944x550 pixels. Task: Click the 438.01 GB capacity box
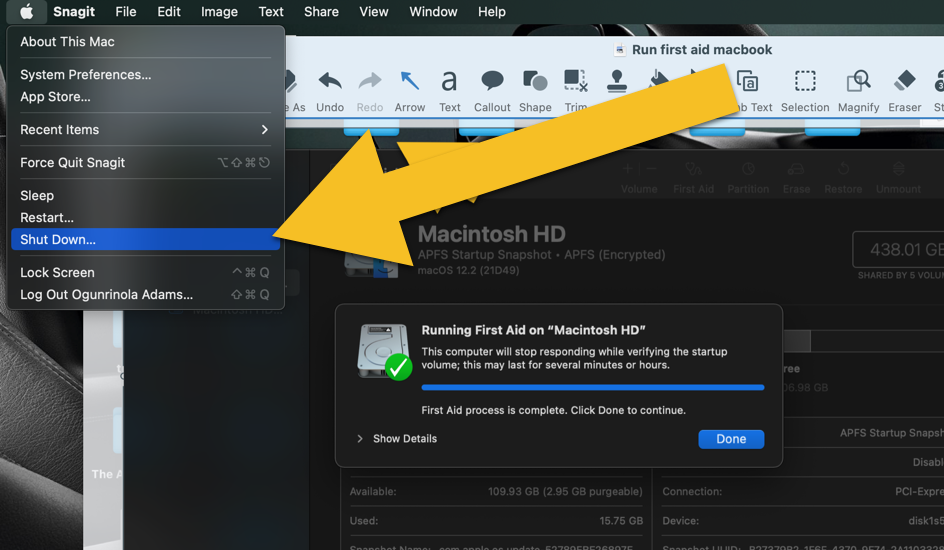(898, 249)
